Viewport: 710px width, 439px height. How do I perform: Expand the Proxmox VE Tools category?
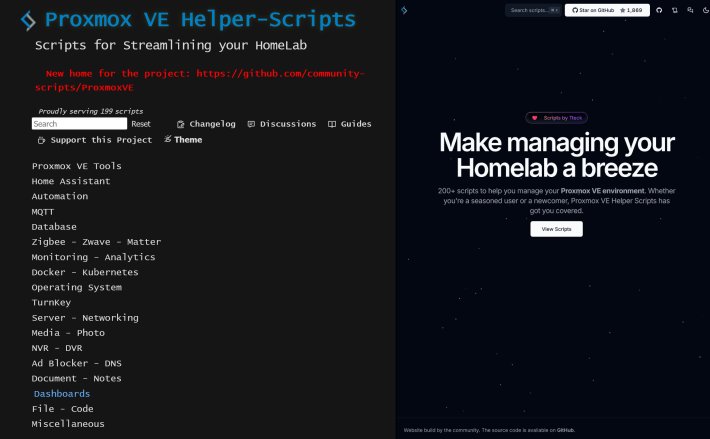tap(77, 166)
